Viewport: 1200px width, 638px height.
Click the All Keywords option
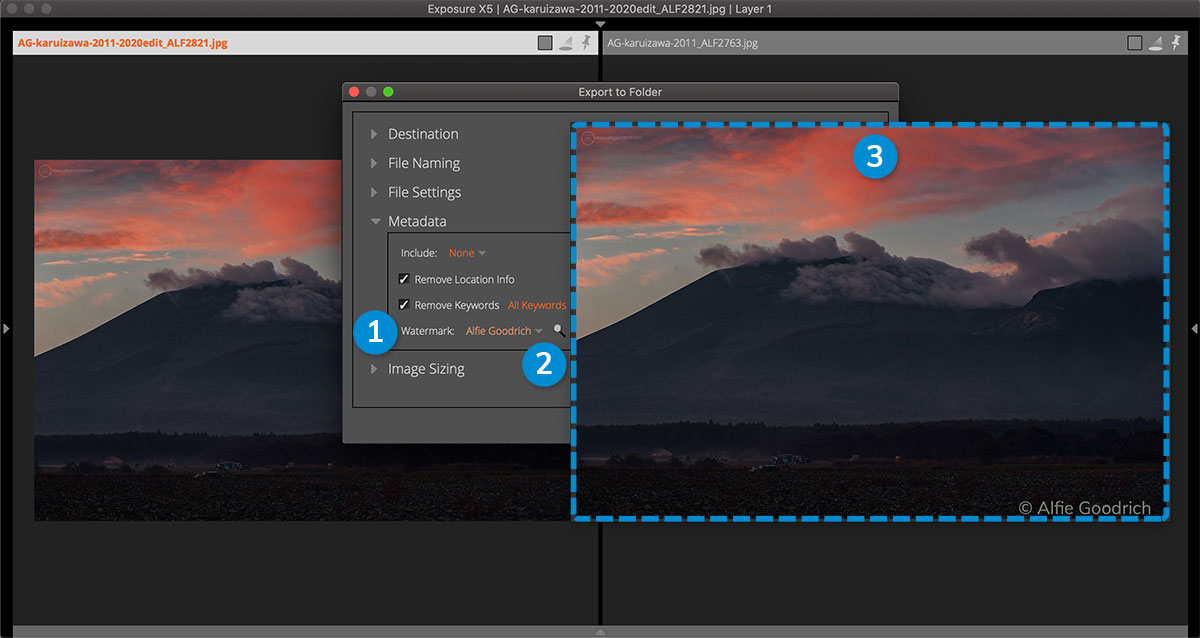(537, 305)
